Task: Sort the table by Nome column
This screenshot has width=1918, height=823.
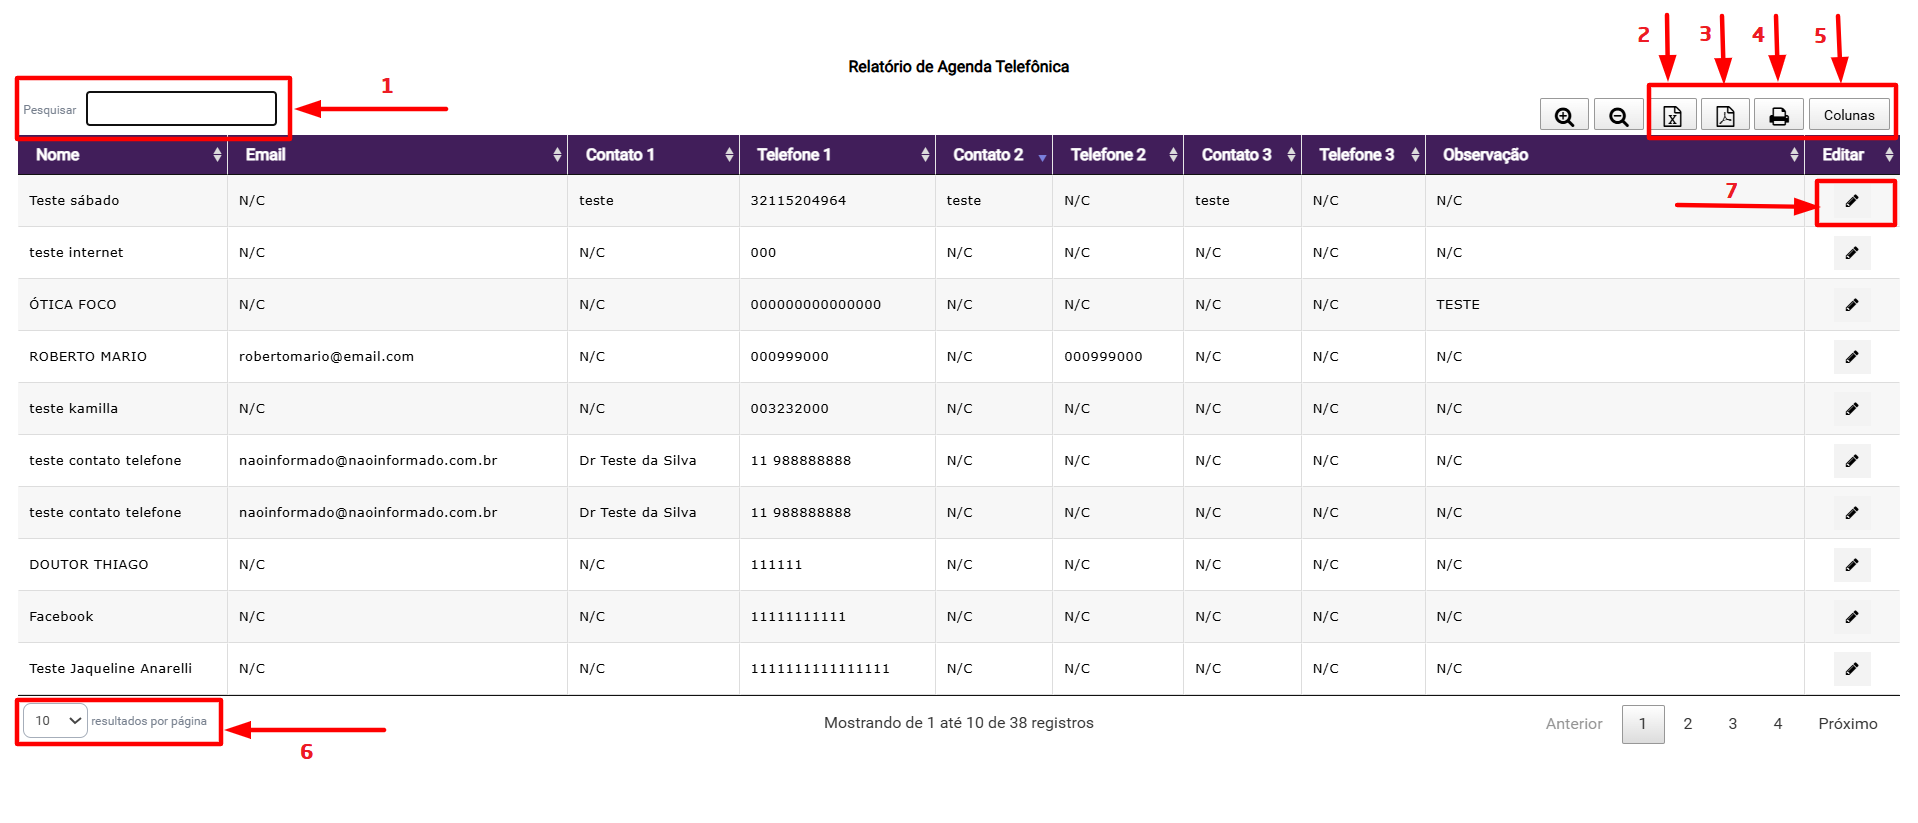Action: coord(122,155)
